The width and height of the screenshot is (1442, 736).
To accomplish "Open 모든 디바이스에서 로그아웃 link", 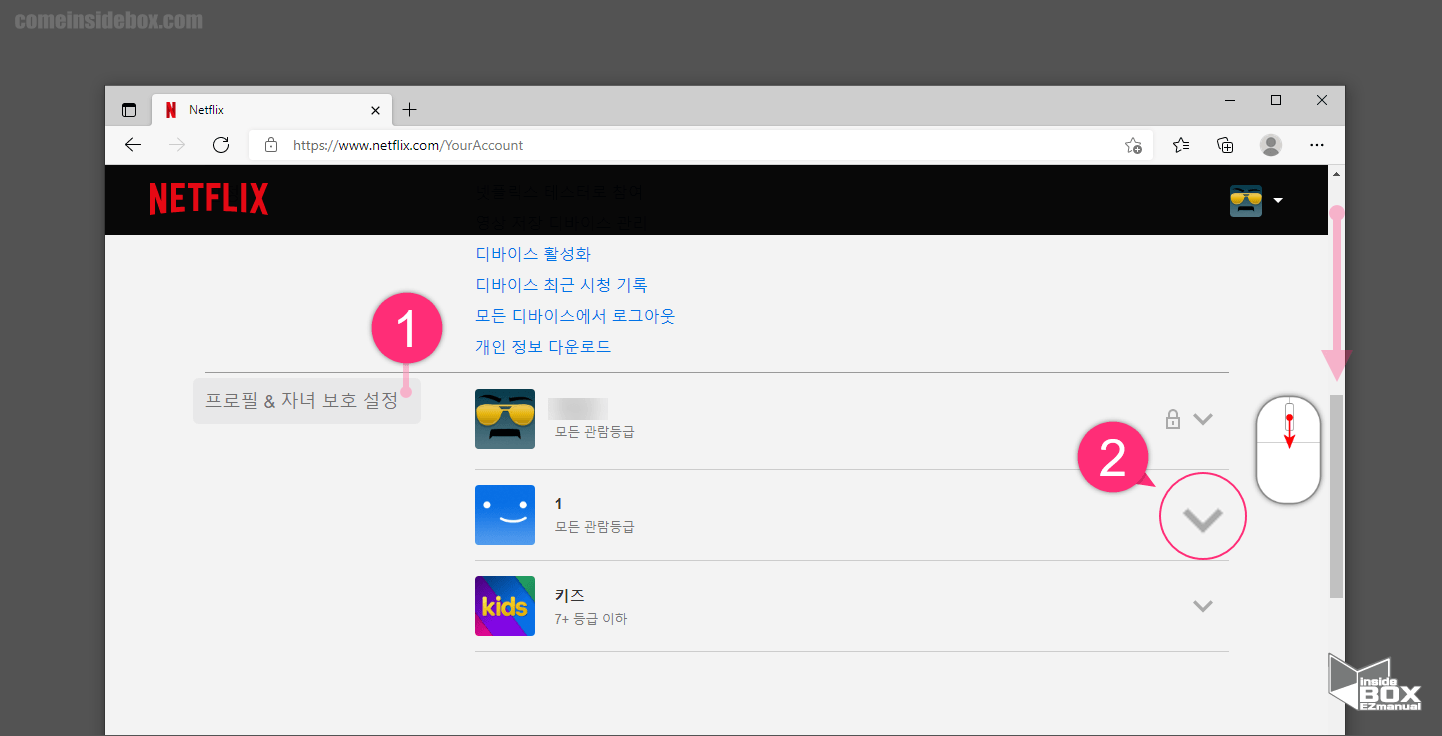I will pyautogui.click(x=575, y=316).
